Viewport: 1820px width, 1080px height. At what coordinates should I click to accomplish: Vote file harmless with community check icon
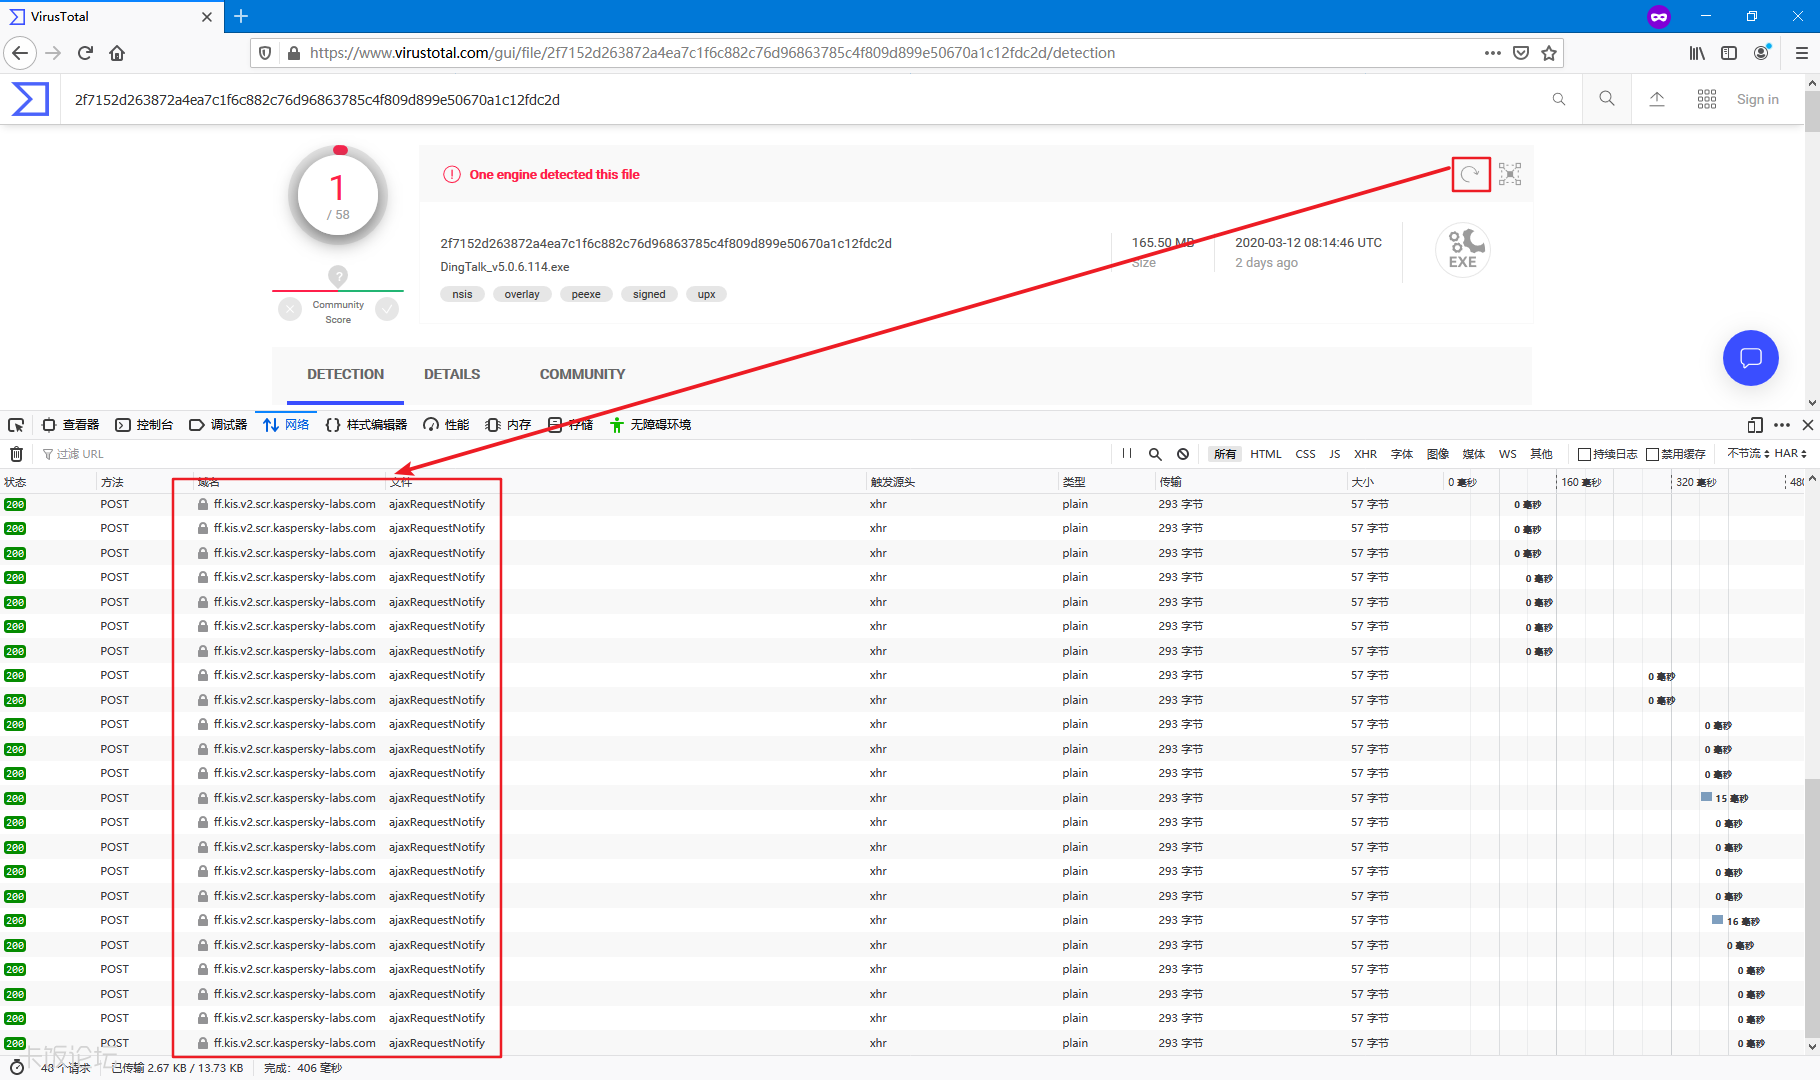click(x=387, y=309)
